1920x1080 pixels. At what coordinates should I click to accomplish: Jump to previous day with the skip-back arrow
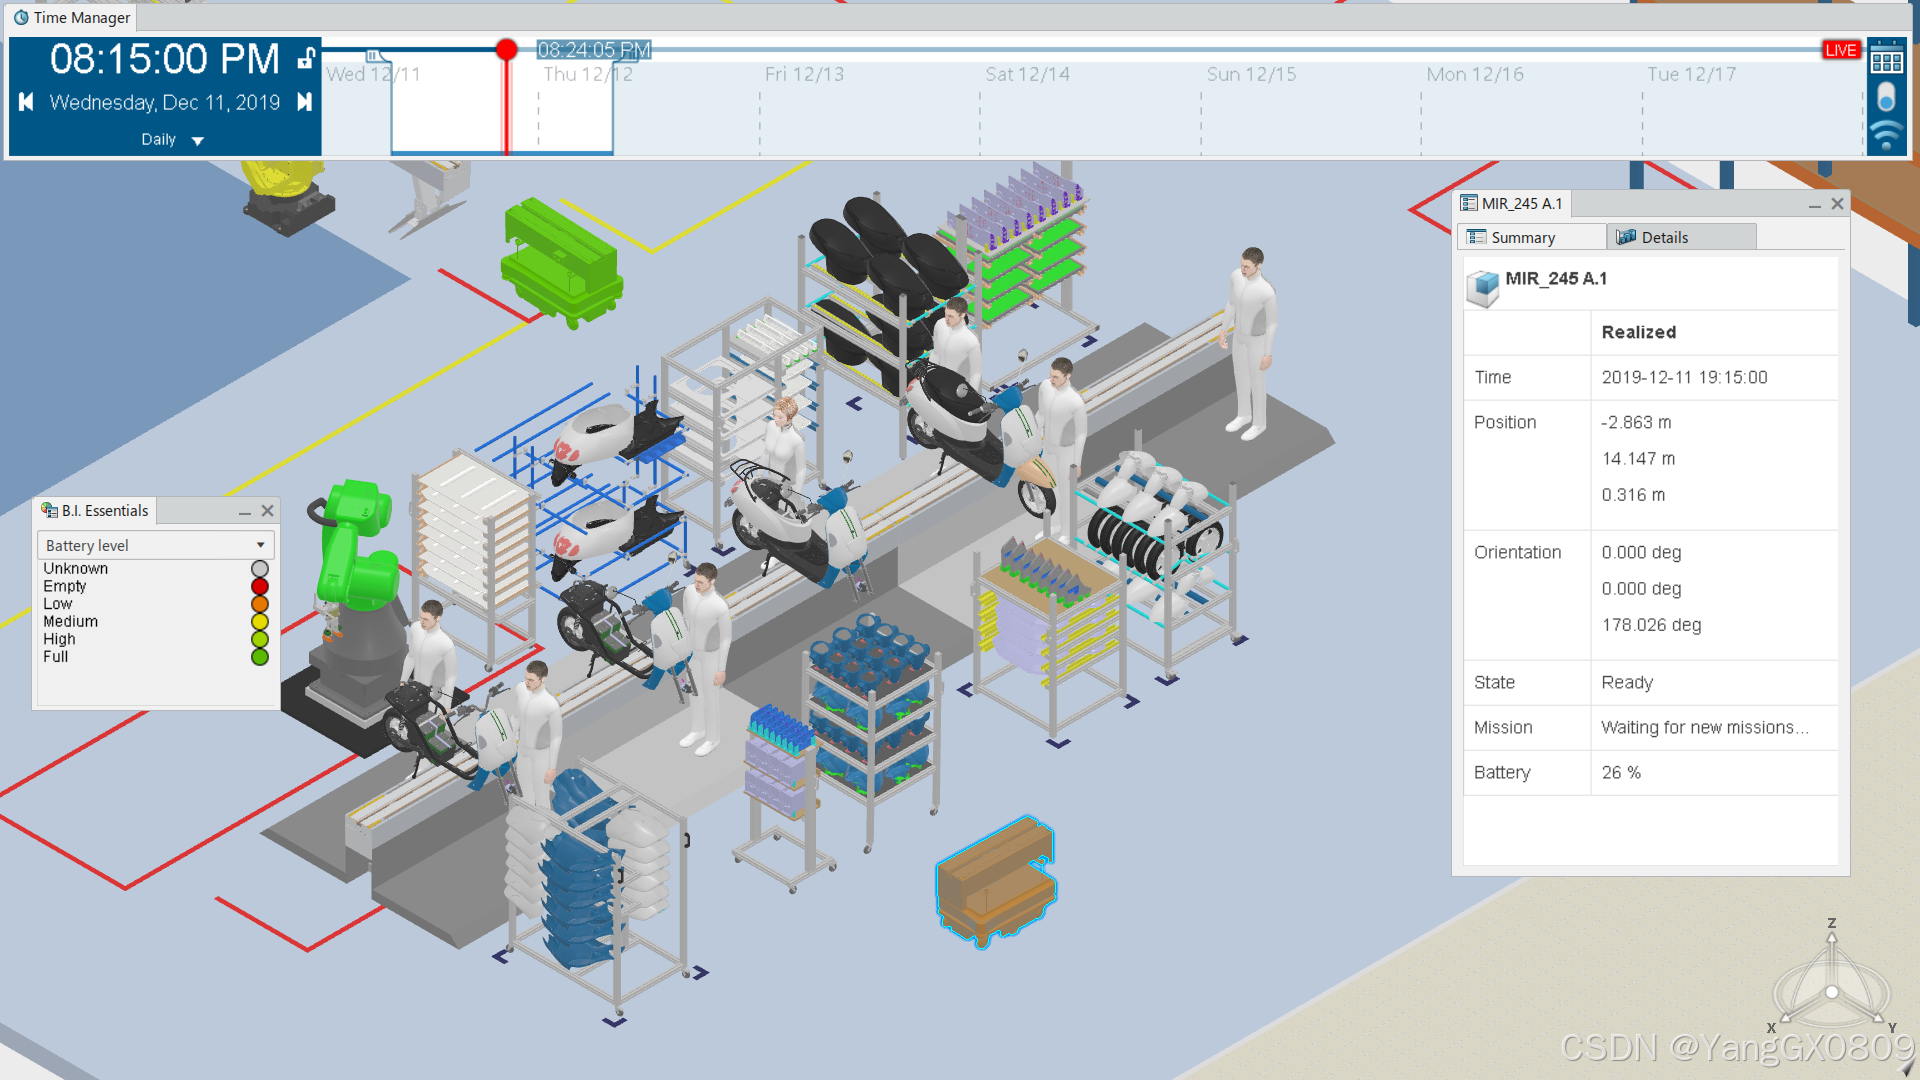click(x=27, y=102)
